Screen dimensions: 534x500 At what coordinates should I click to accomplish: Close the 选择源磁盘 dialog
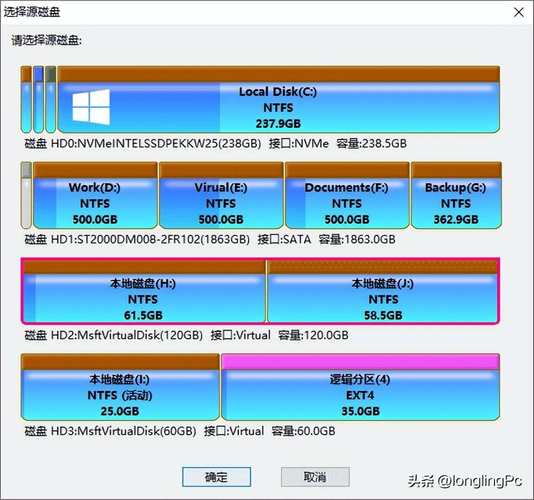click(x=519, y=12)
